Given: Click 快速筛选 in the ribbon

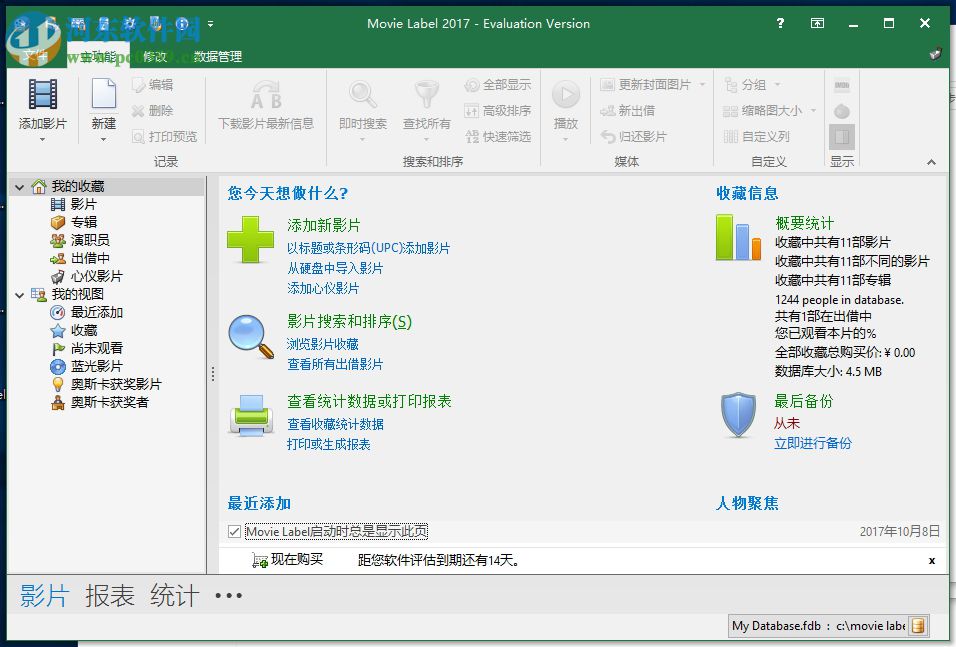Looking at the screenshot, I should pos(498,137).
